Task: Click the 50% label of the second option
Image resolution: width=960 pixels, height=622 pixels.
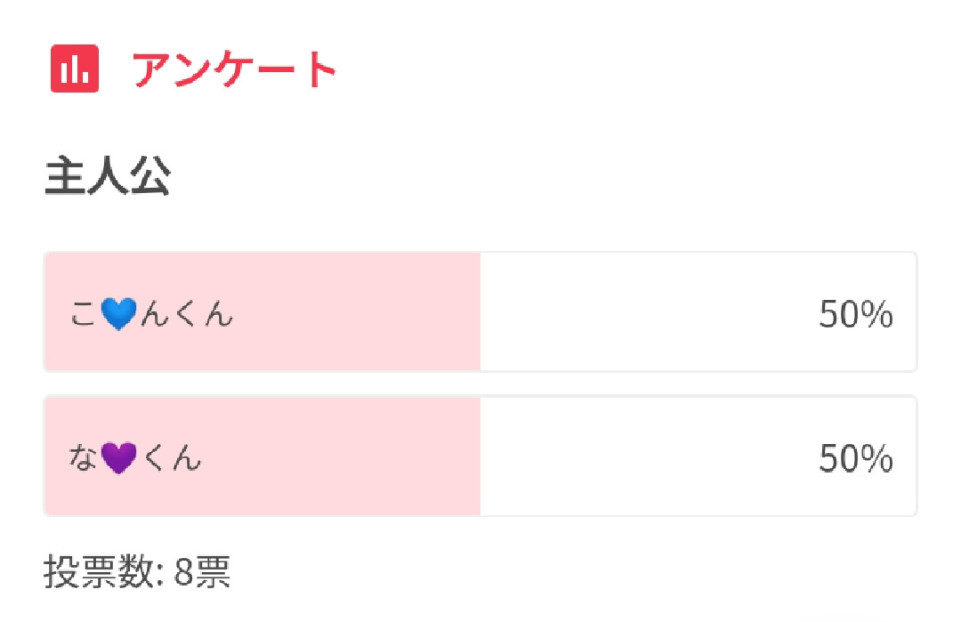Action: [x=856, y=458]
